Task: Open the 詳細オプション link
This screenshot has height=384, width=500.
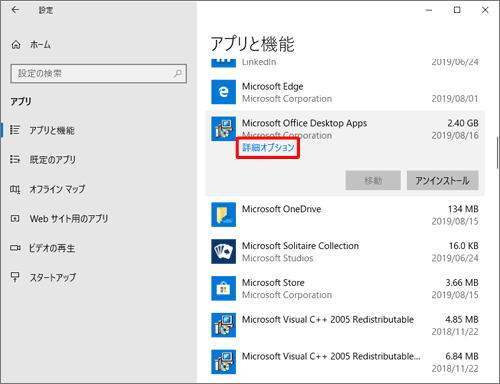Action: click(268, 147)
